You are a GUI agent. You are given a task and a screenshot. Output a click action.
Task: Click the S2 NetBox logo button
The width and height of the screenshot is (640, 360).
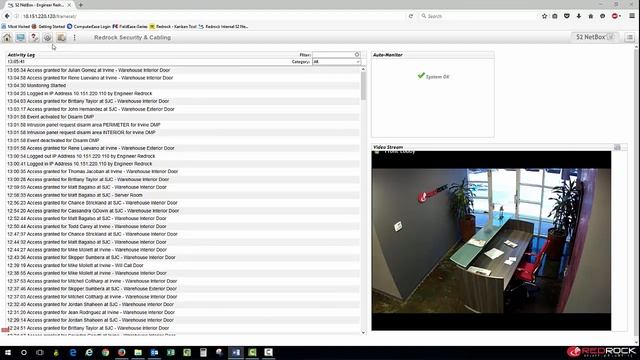(x=595, y=37)
